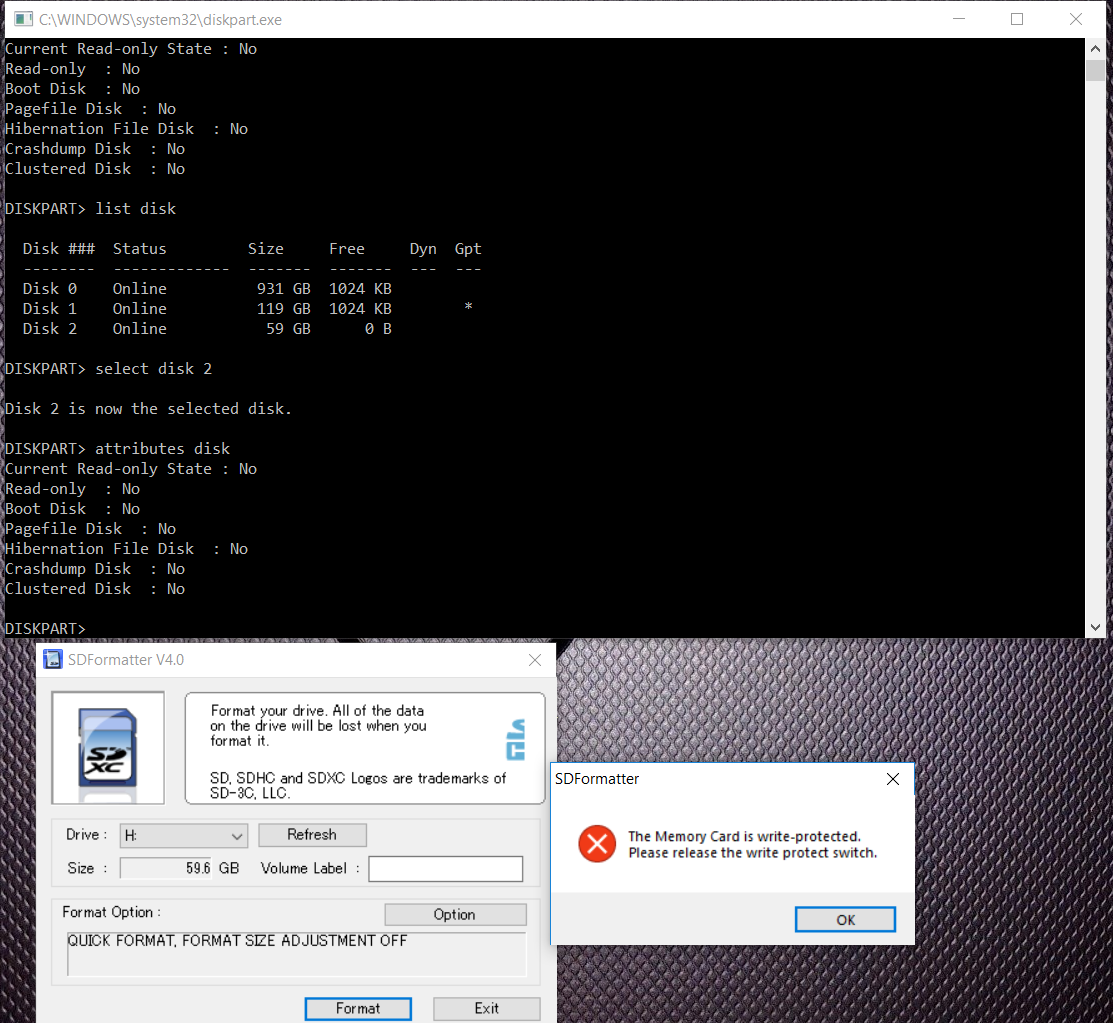Click the diskpart scrollbar up arrow

tap(1095, 49)
